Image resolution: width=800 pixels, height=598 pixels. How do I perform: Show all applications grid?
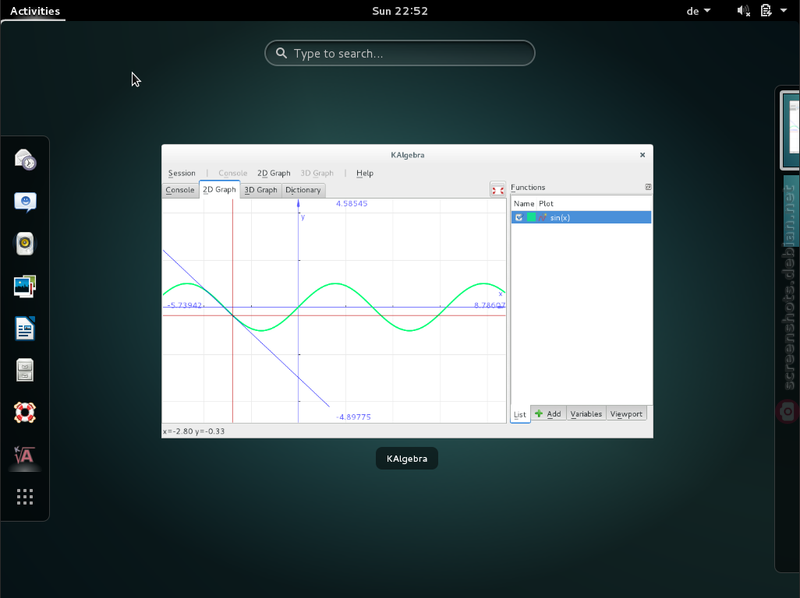click(x=24, y=496)
